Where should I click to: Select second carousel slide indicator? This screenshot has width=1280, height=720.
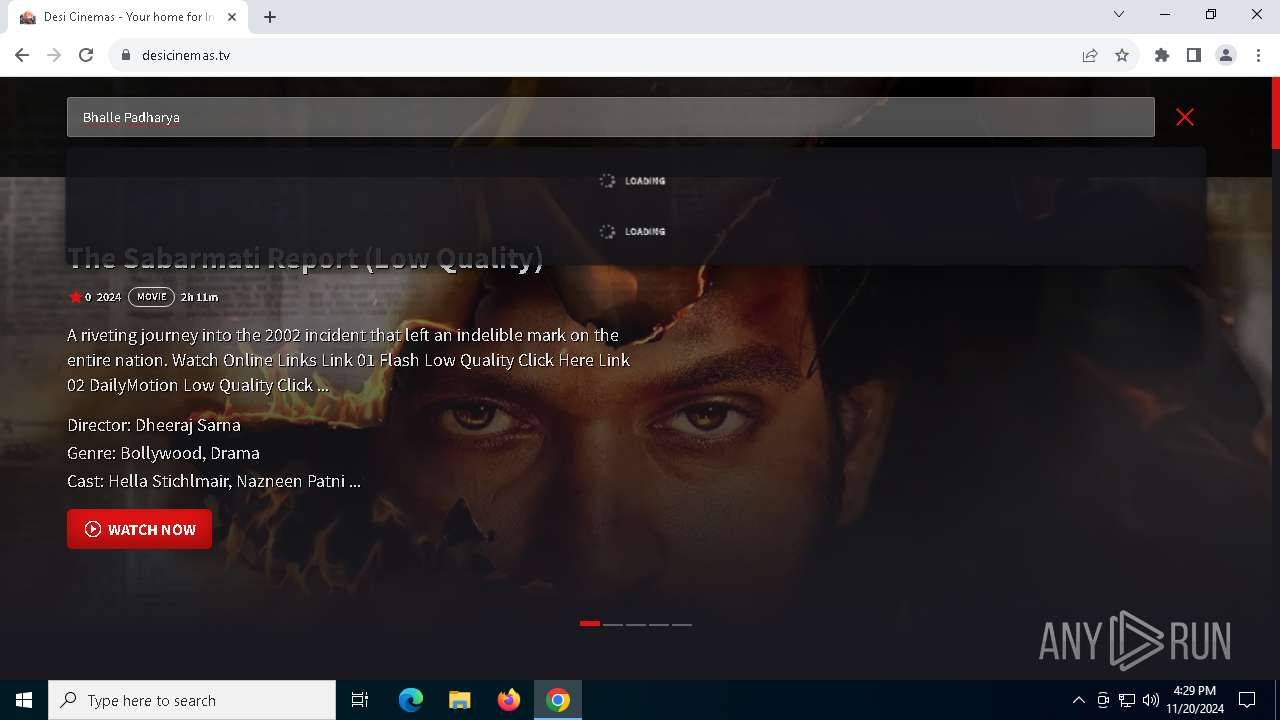[613, 624]
